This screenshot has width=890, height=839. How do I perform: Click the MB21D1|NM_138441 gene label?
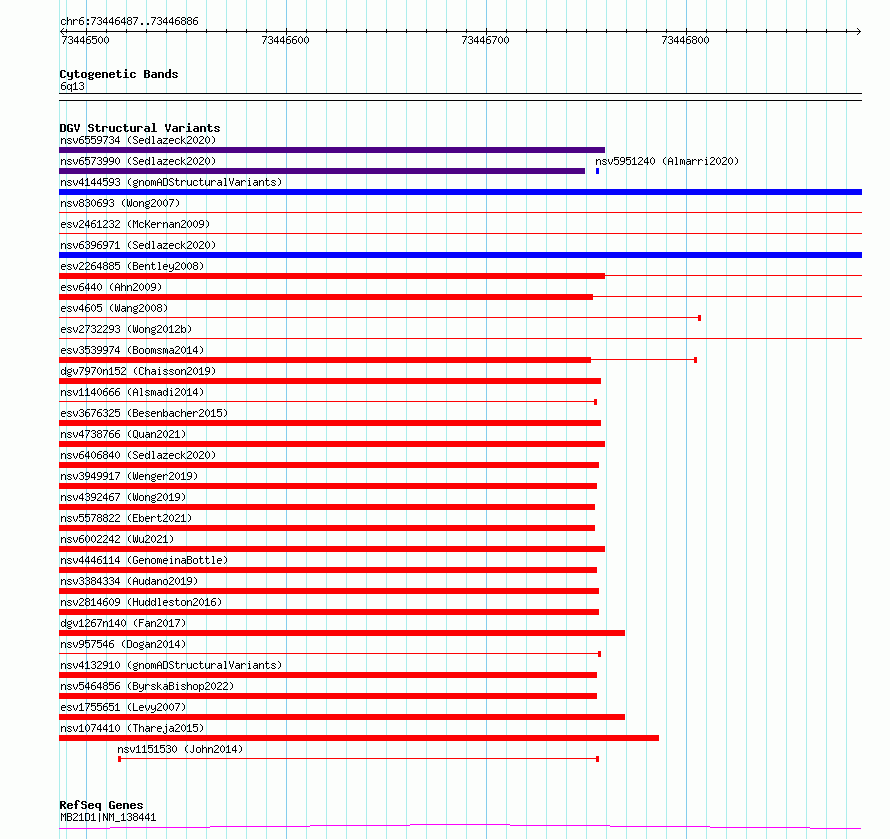tap(108, 817)
